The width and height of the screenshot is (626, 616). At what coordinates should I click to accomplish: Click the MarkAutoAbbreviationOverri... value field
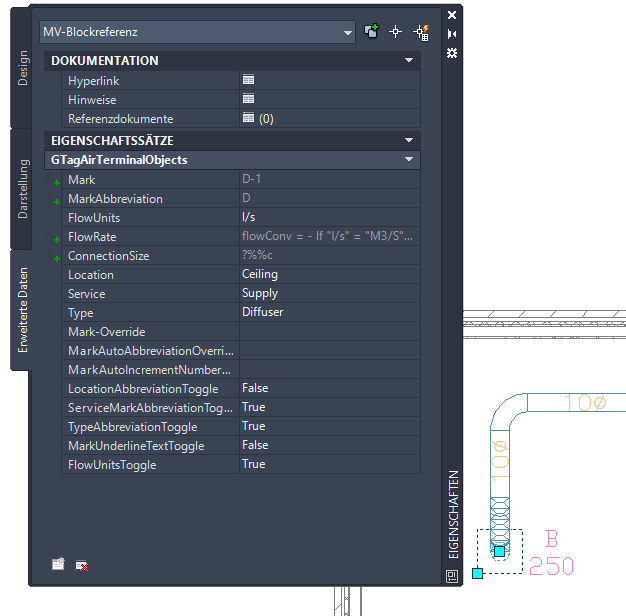click(x=330, y=350)
